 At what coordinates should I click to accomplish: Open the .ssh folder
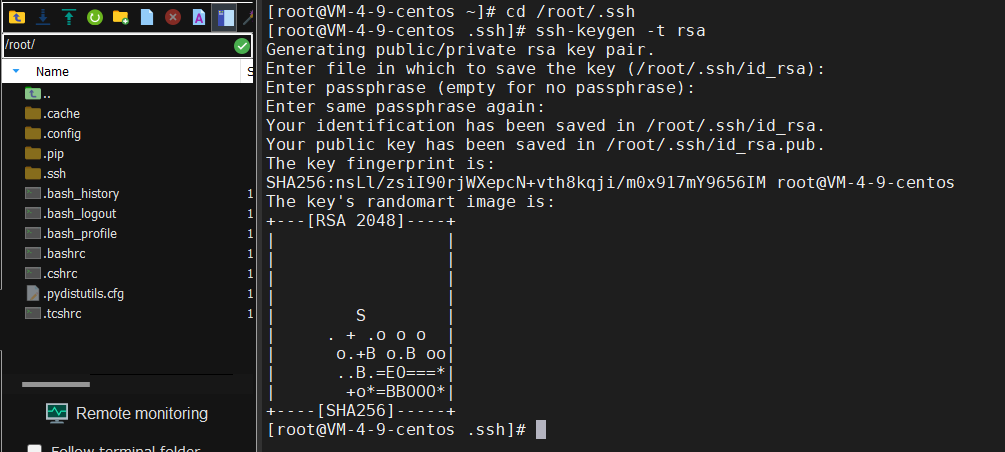46,174
